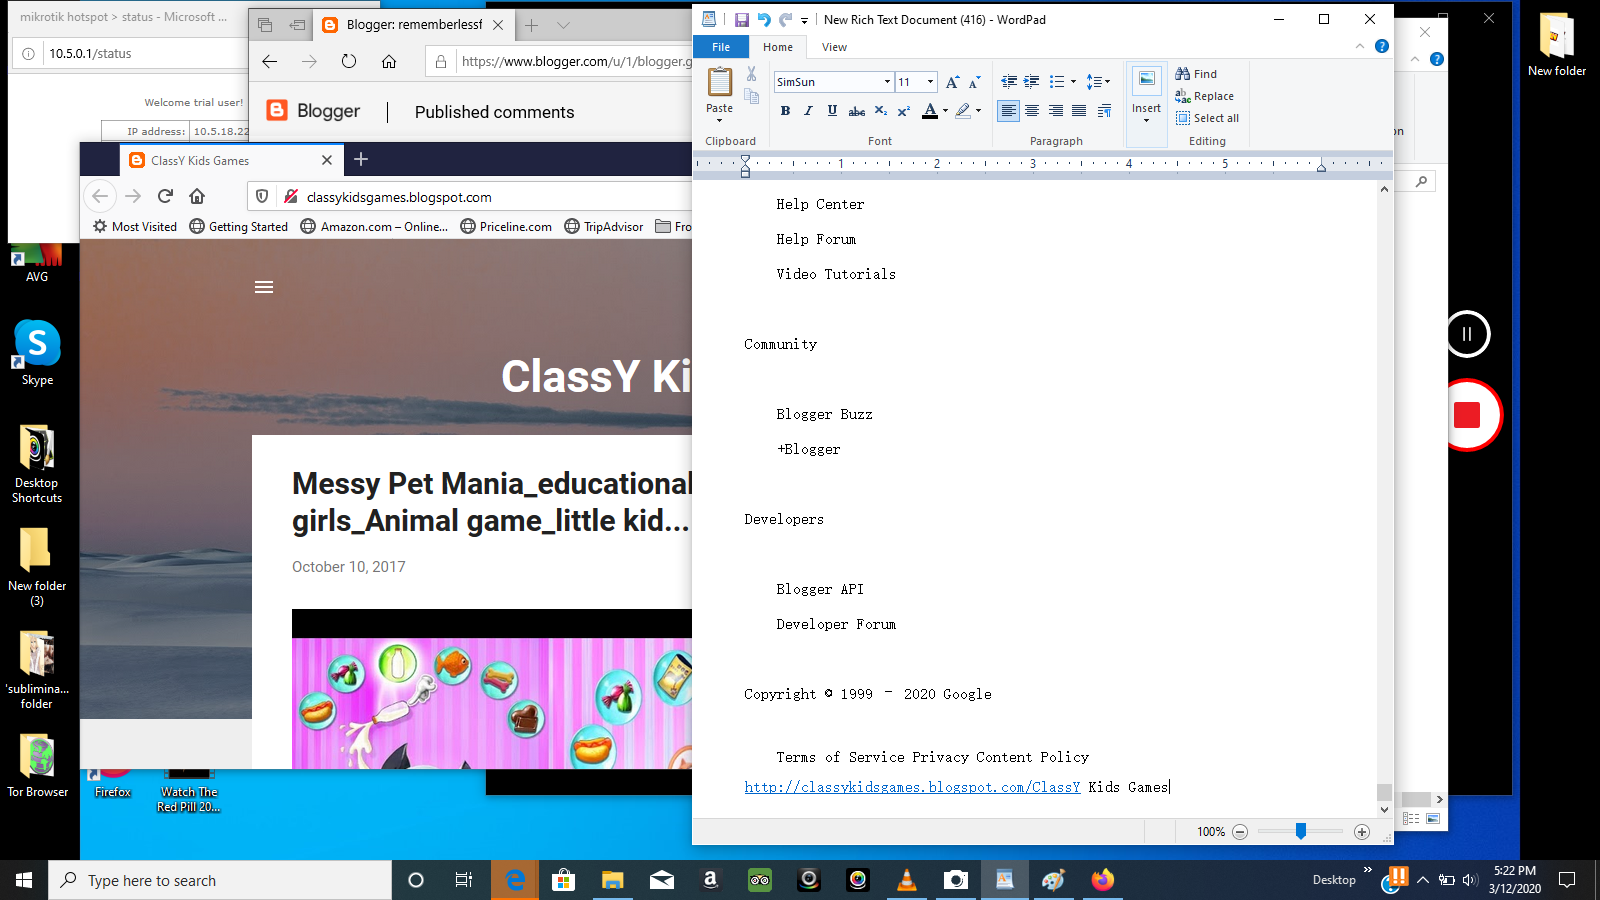Viewport: 1600px width, 900px height.
Task: Toggle underline formatting
Action: [x=832, y=111]
